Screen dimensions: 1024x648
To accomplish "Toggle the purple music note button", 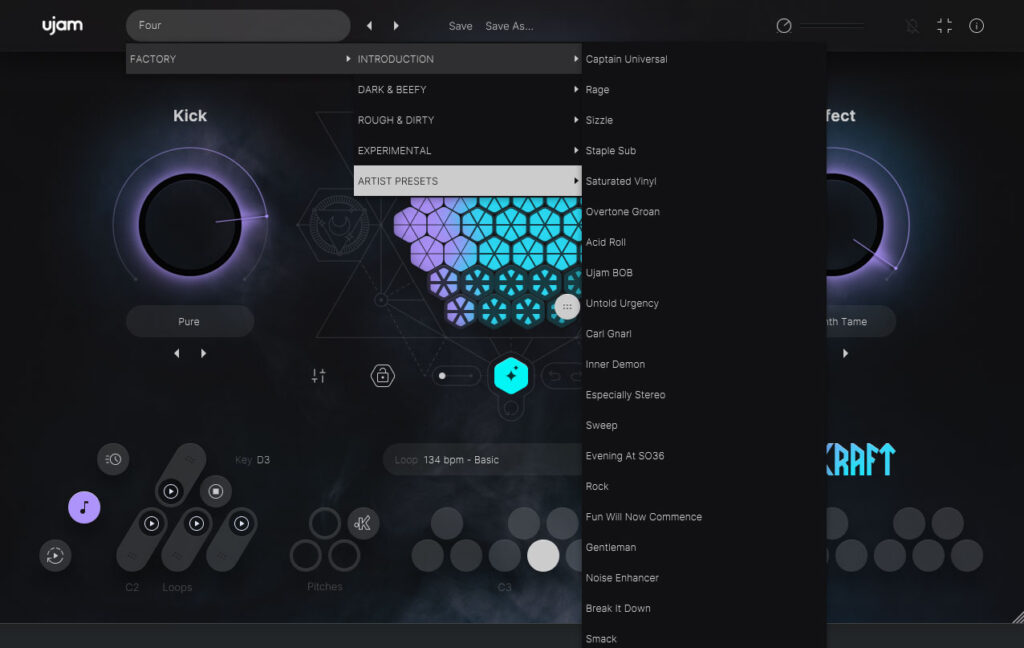I will 84,508.
